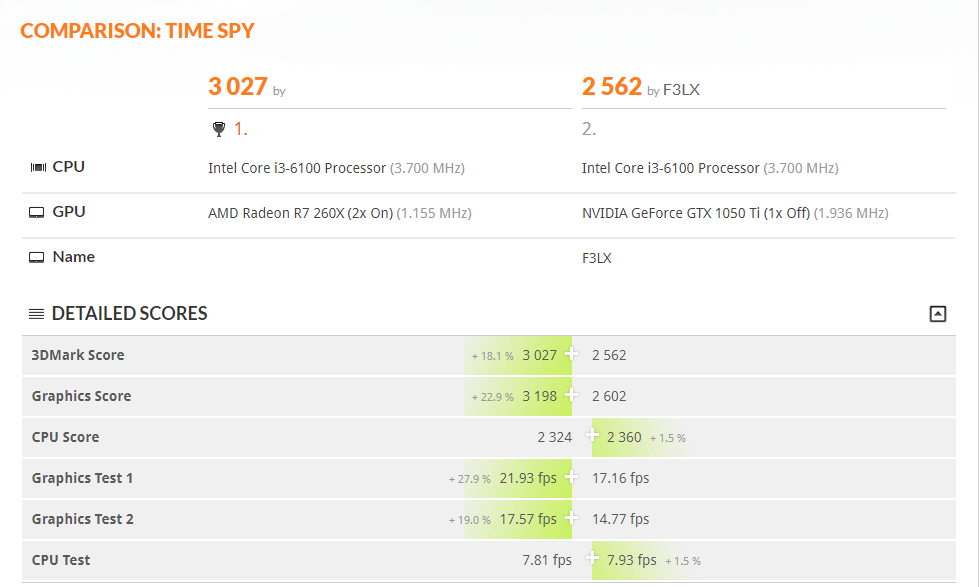This screenshot has width=979, height=587.
Task: Click the plus marker on Graphics Test 1 row
Action: [571, 476]
